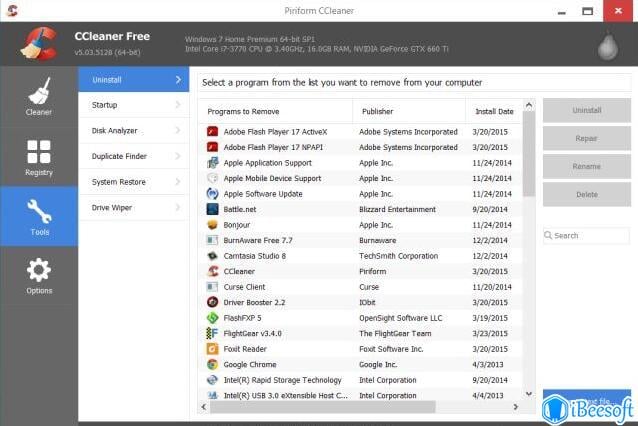Click FlightGear v3.4.0 icon
This screenshot has height=426, width=638.
[212, 333]
